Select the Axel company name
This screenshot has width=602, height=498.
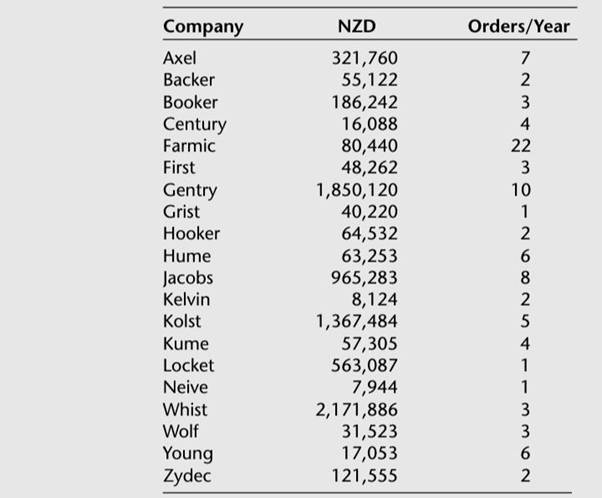click(x=180, y=58)
